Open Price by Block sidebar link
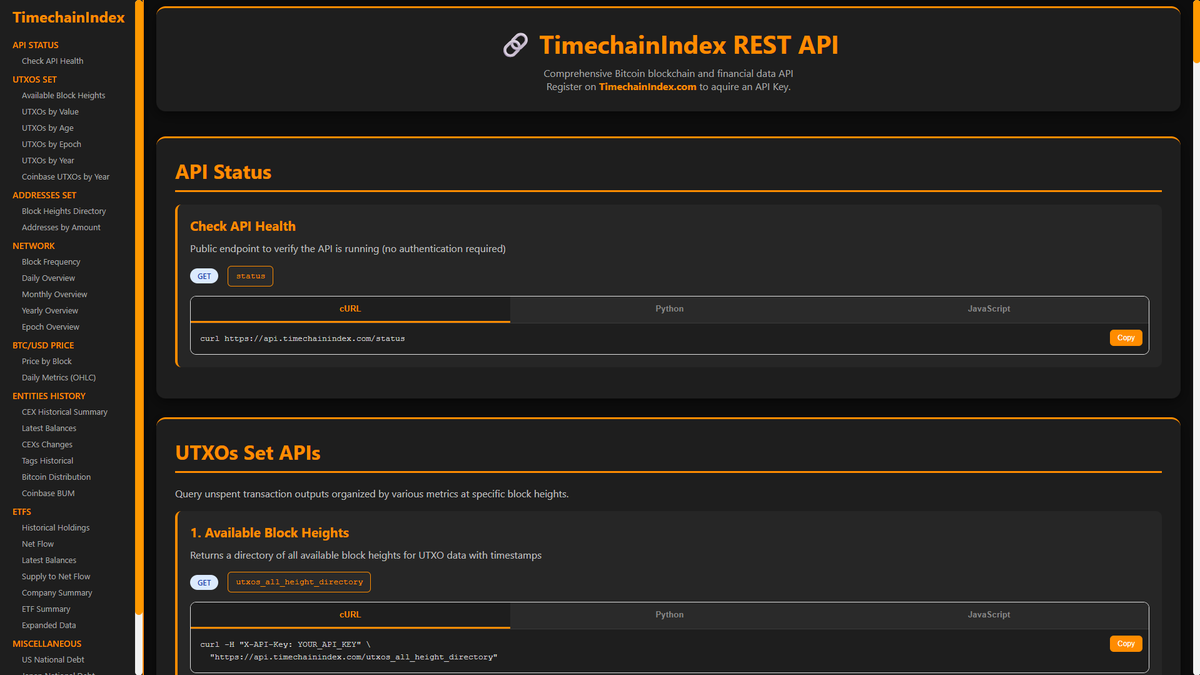Screen dimensions: 1200x675 tap(47, 361)
